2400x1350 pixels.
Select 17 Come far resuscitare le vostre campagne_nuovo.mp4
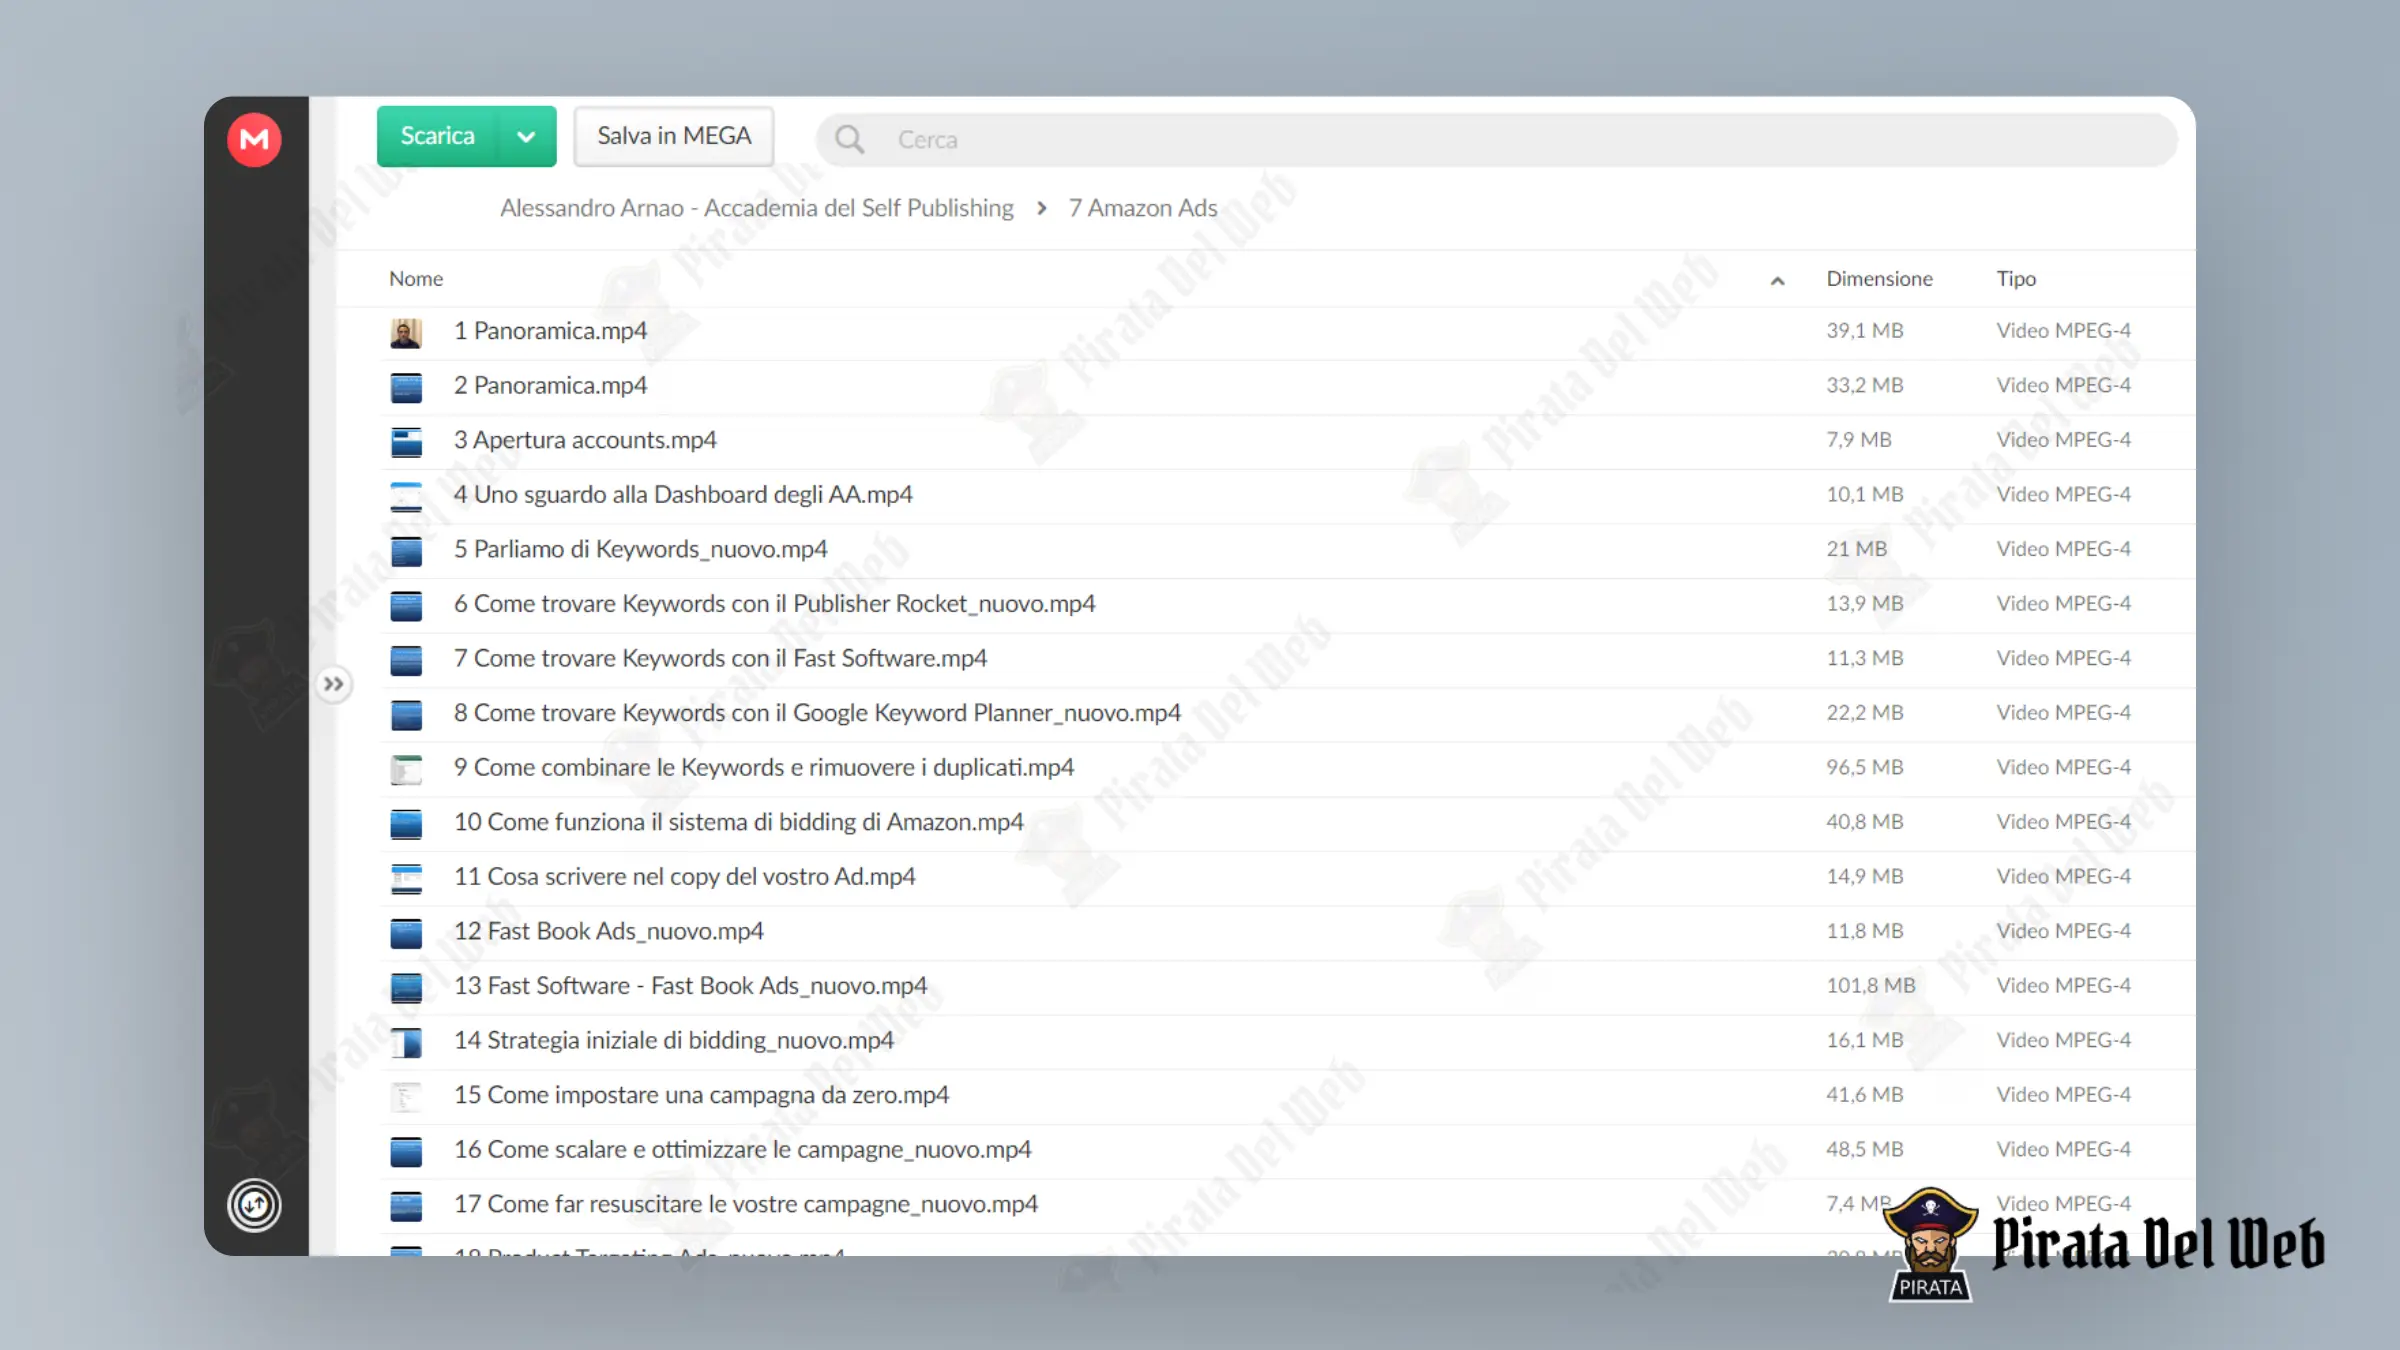pos(745,1204)
